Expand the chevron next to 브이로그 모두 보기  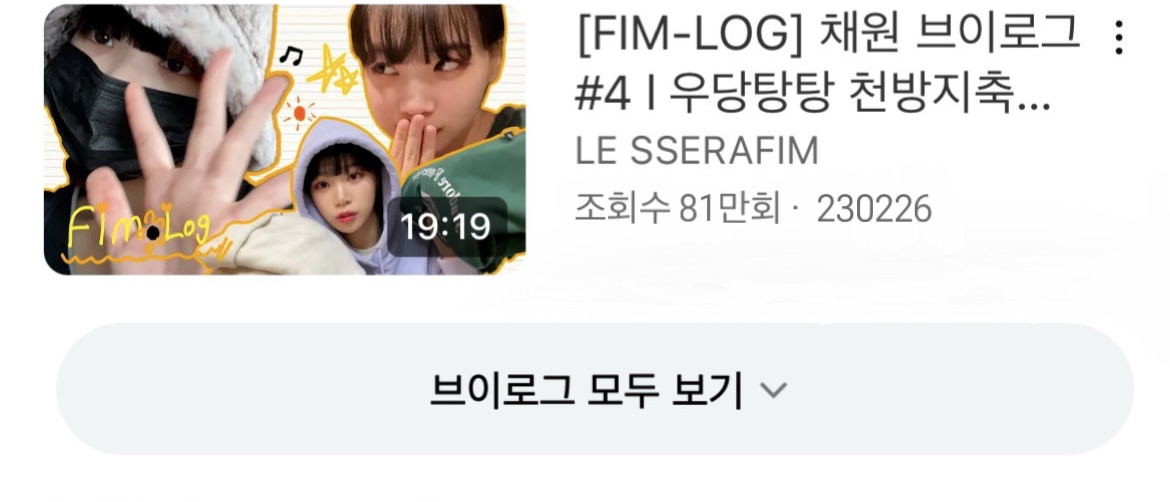coord(773,390)
